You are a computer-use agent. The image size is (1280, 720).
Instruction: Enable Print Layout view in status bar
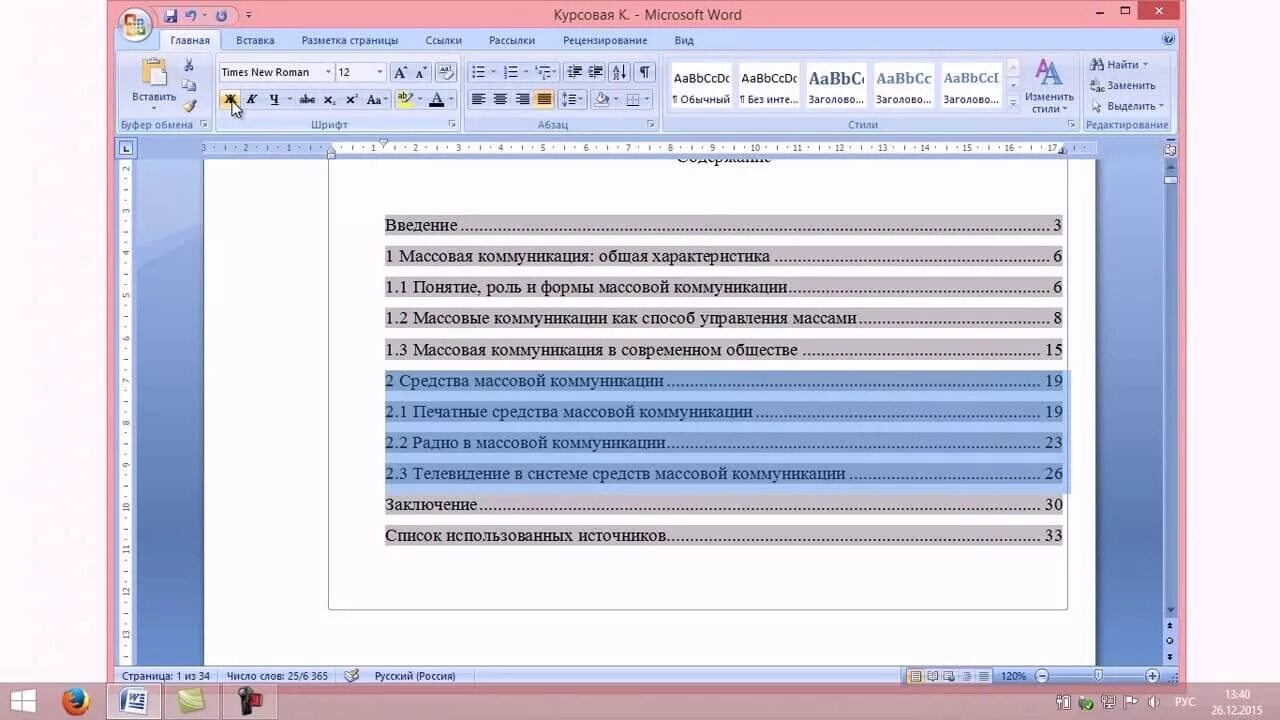[914, 676]
